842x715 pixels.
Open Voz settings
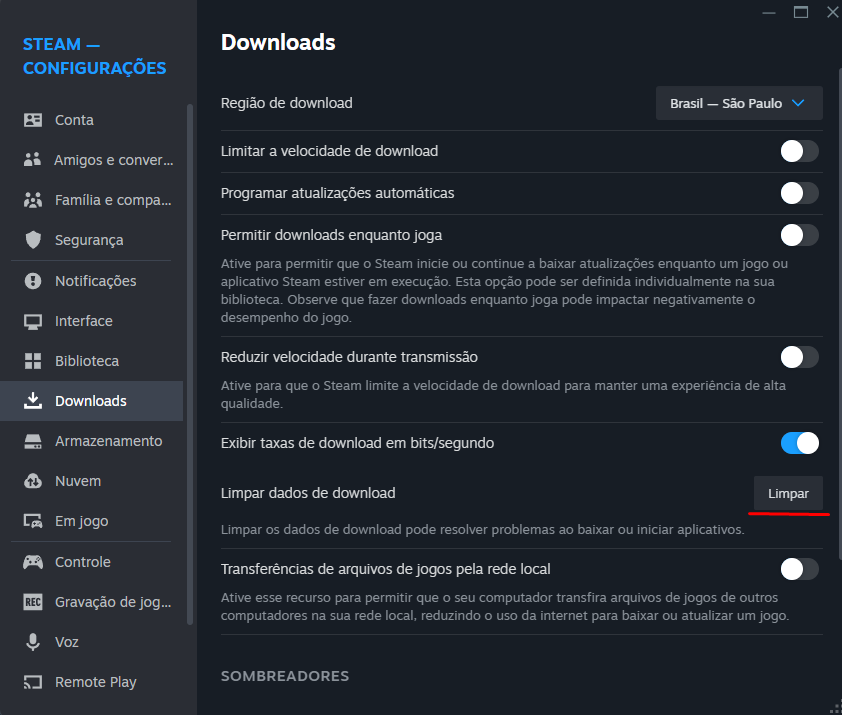(x=91, y=642)
